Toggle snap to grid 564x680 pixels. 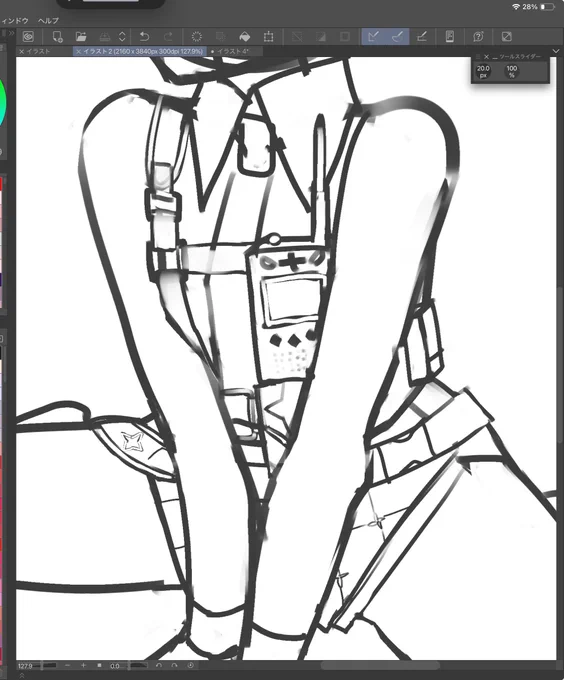pyautogui.click(x=421, y=37)
